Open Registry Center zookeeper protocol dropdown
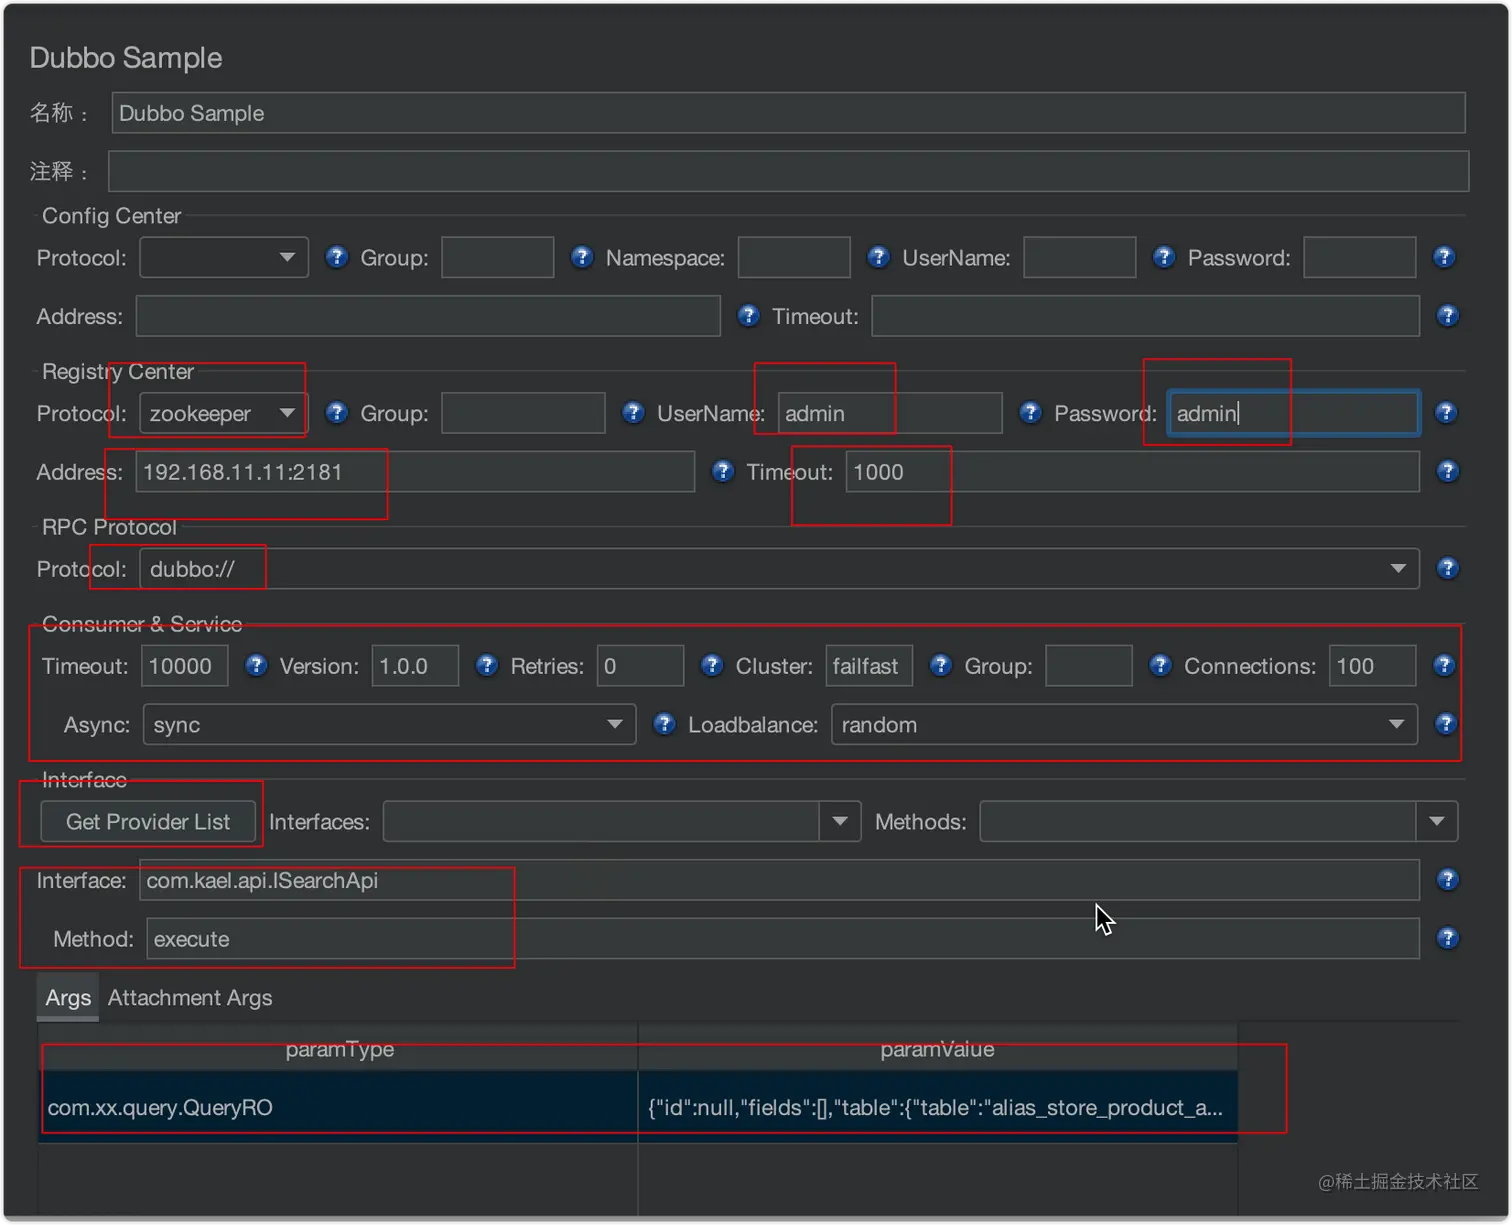The width and height of the screenshot is (1512, 1225). point(224,413)
